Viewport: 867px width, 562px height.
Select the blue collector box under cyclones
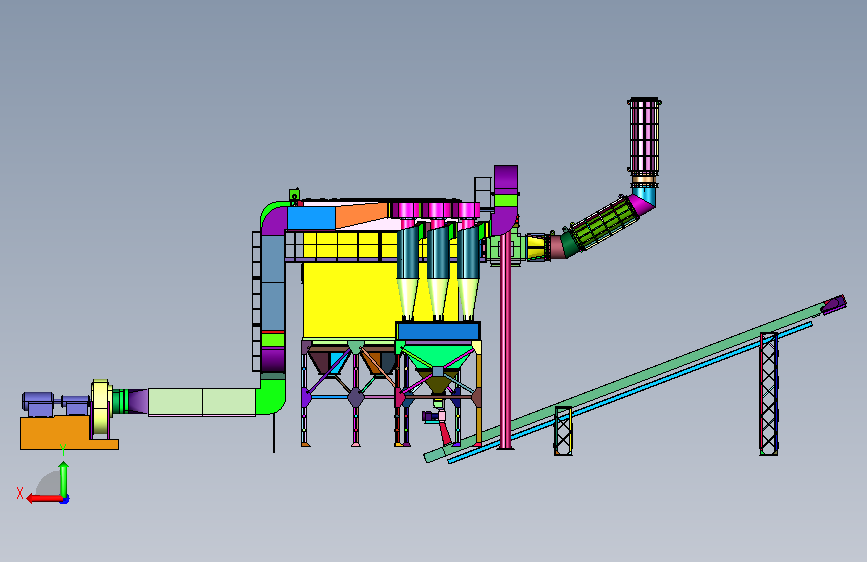[438, 331]
